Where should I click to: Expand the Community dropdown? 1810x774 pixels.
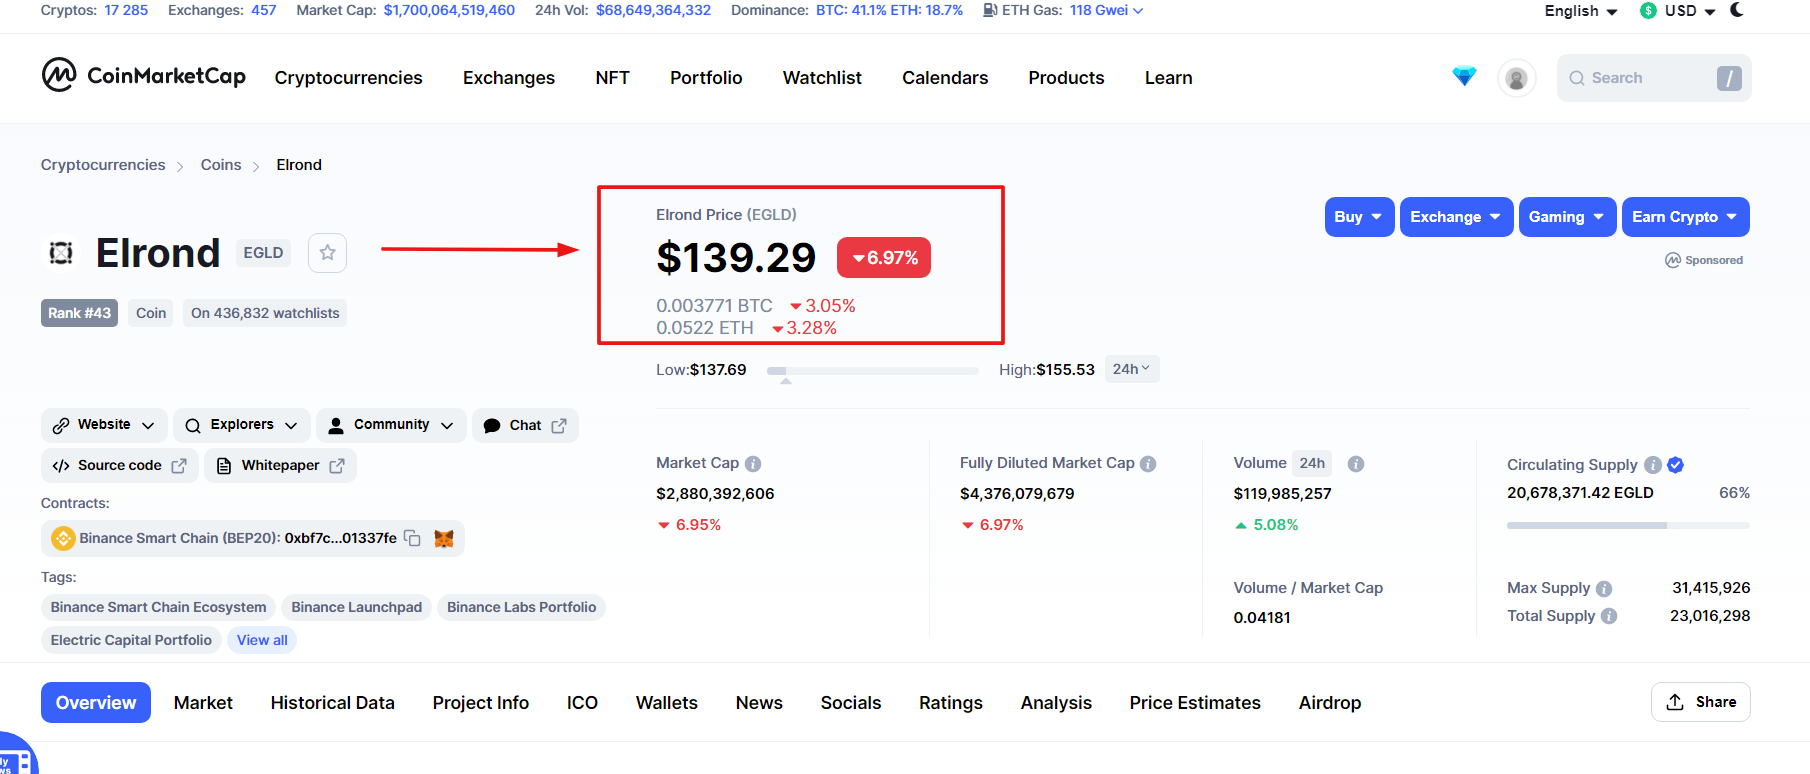click(391, 425)
